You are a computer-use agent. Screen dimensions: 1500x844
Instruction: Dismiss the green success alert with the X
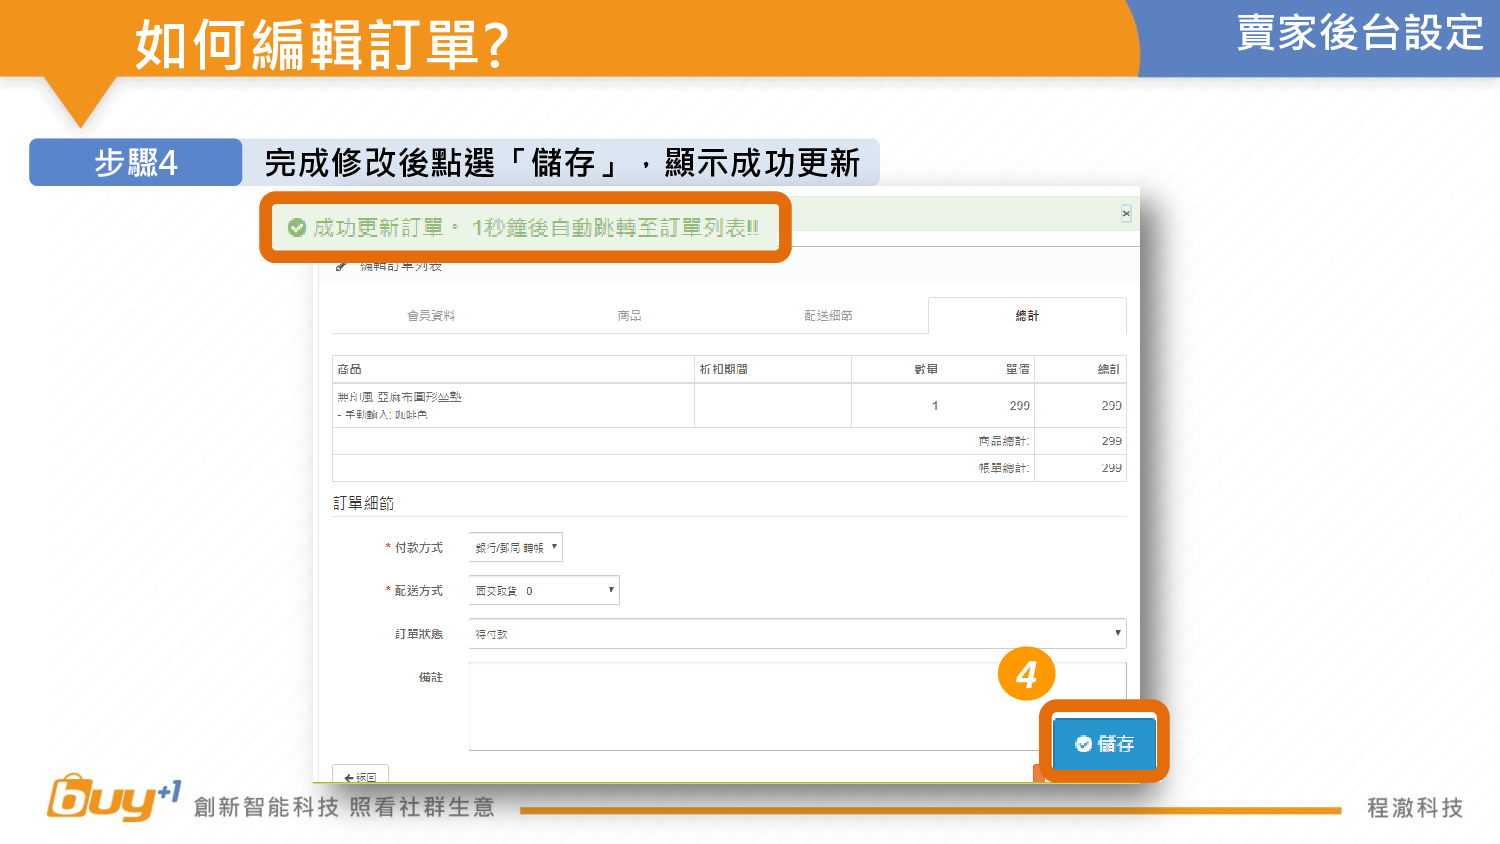1126,214
